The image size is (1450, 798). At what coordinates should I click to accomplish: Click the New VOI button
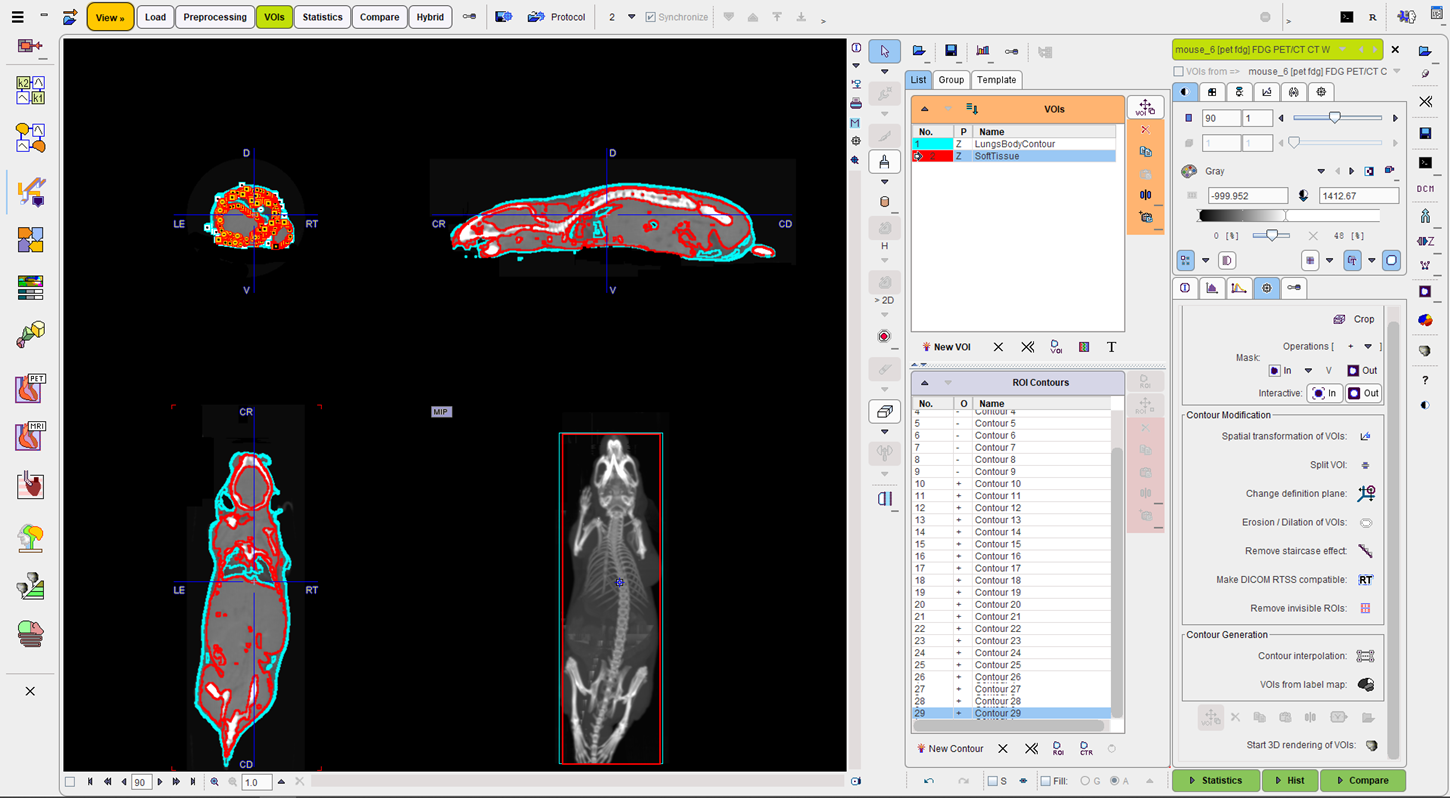click(x=946, y=347)
